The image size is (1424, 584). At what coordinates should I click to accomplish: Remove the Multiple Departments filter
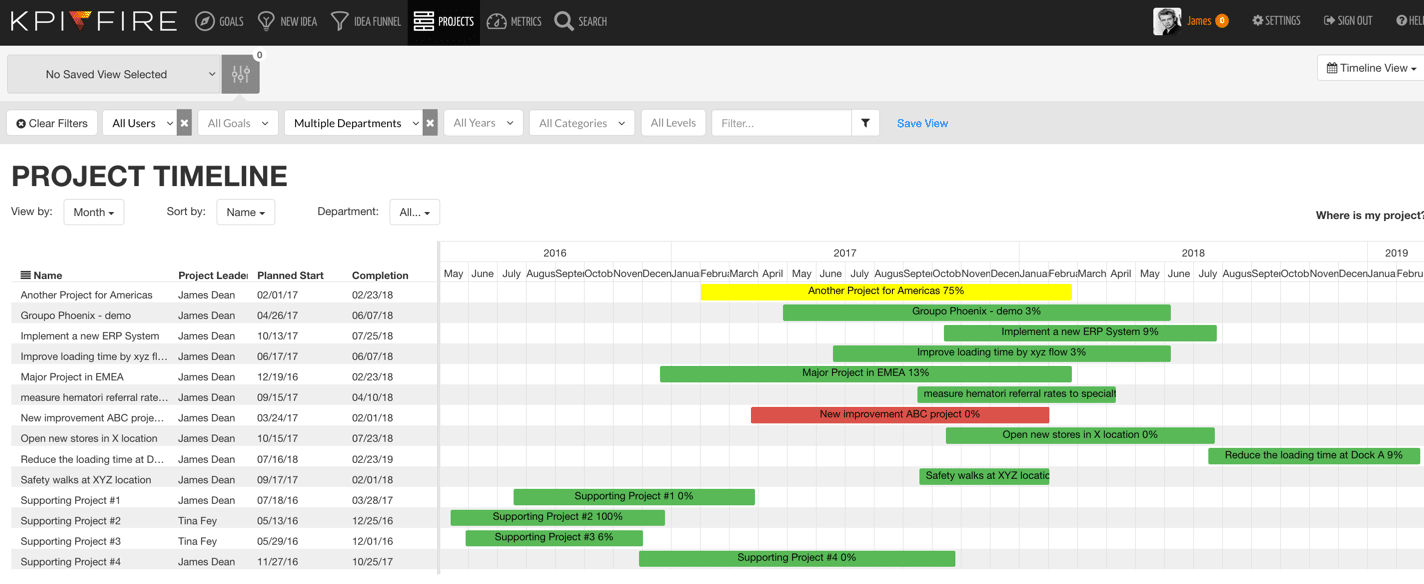click(x=430, y=123)
